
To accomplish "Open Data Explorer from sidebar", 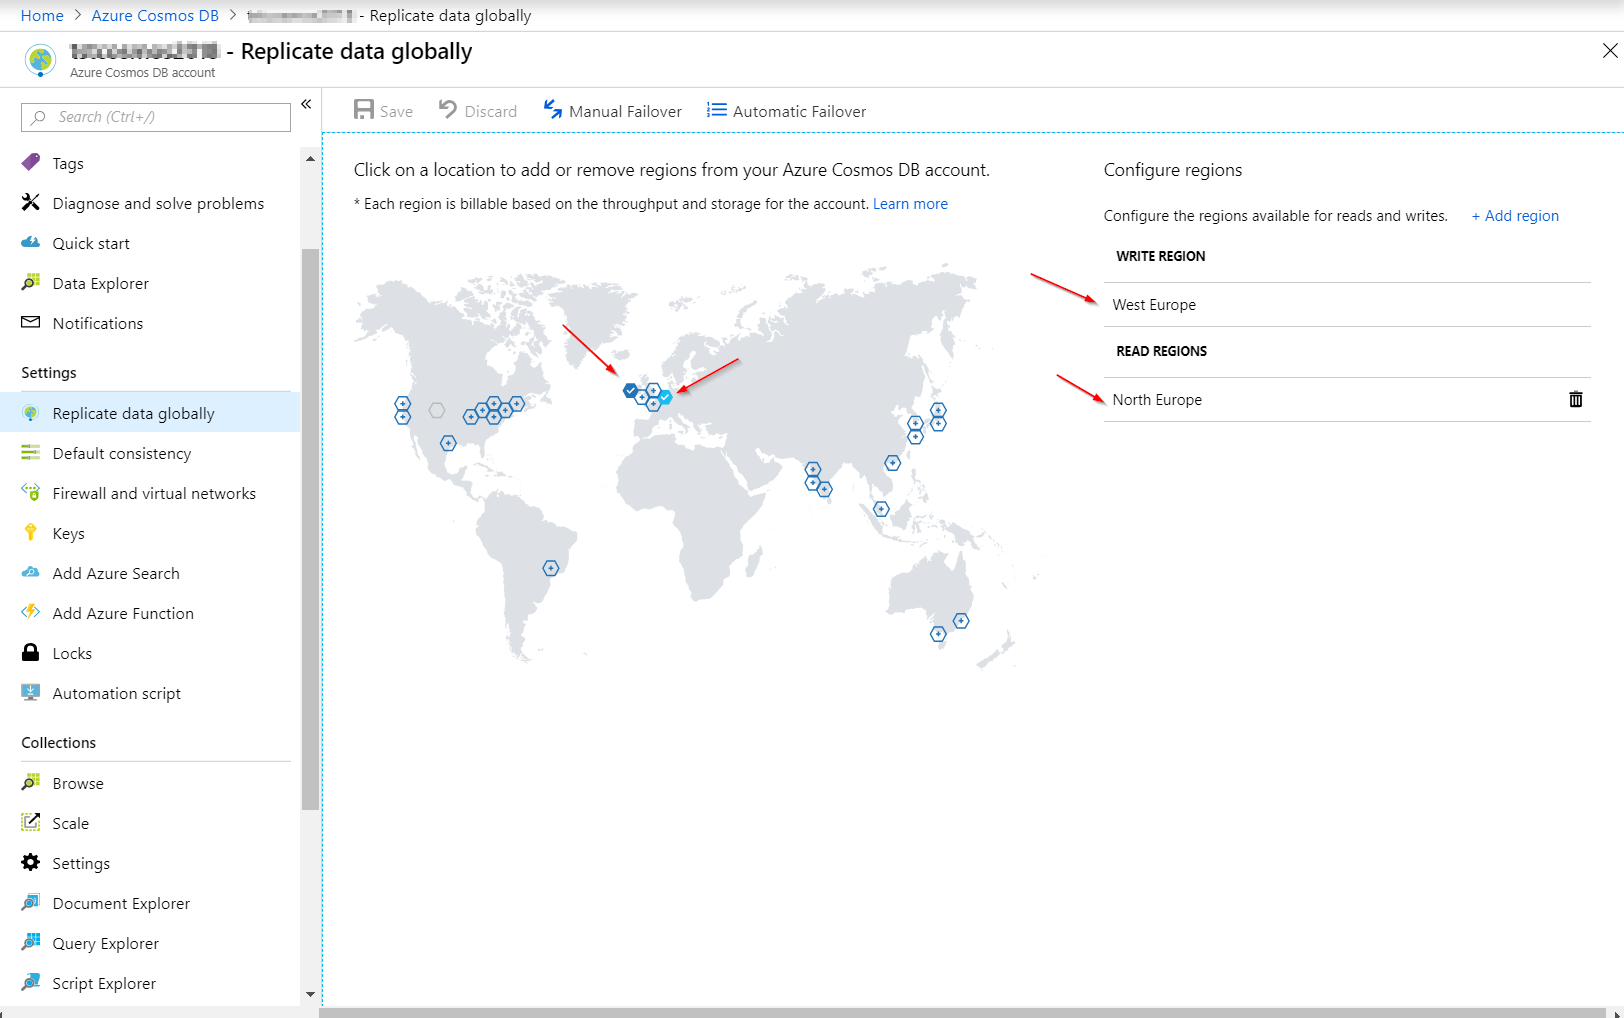I will (x=100, y=283).
